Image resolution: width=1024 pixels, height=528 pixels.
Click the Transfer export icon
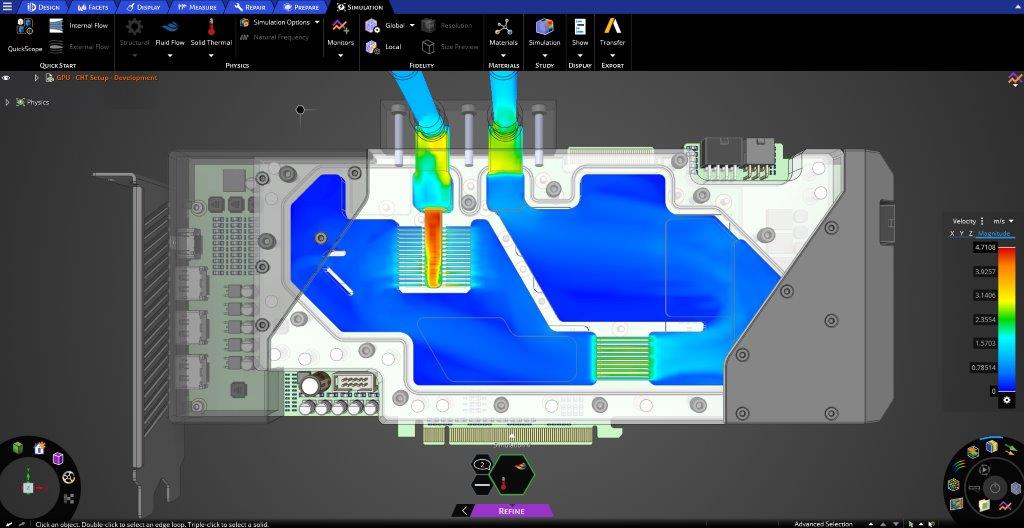(x=612, y=27)
